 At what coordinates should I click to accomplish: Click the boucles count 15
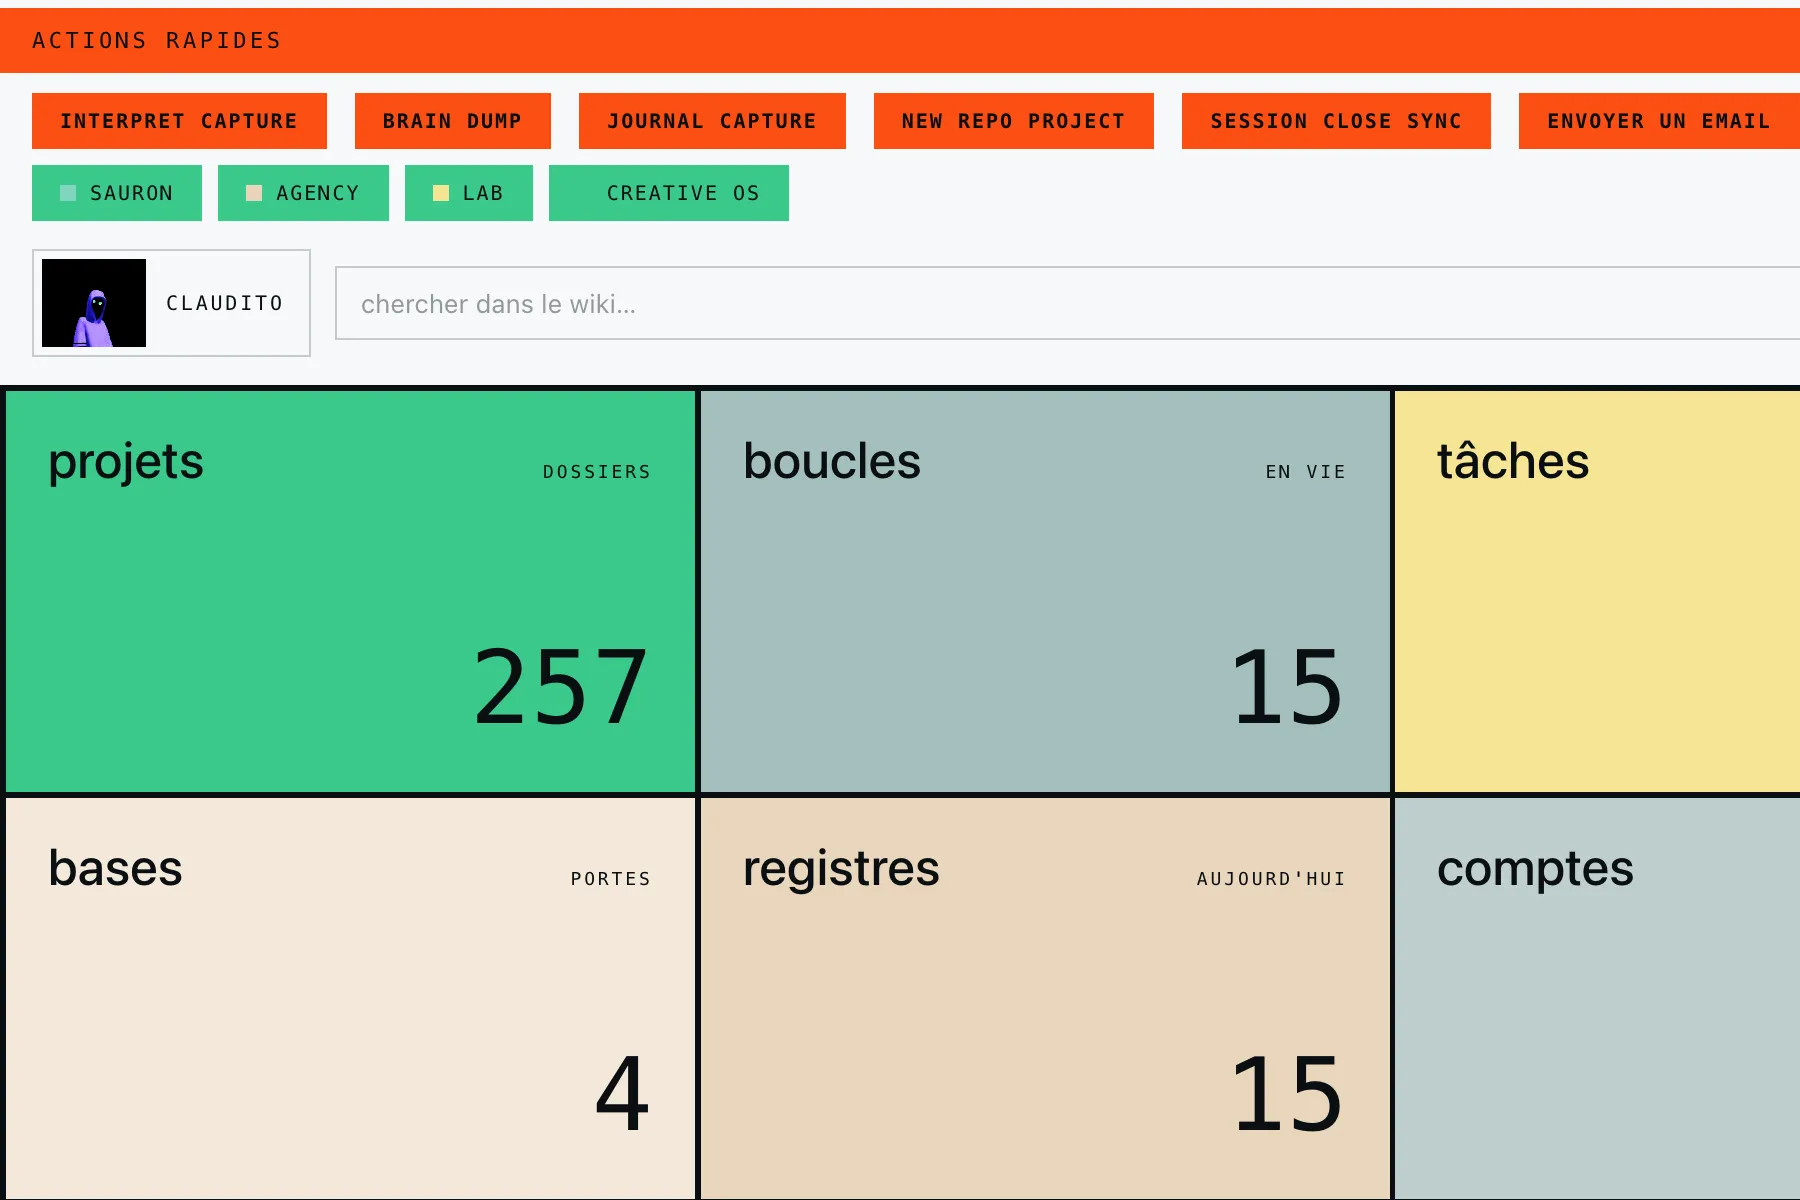point(1288,687)
